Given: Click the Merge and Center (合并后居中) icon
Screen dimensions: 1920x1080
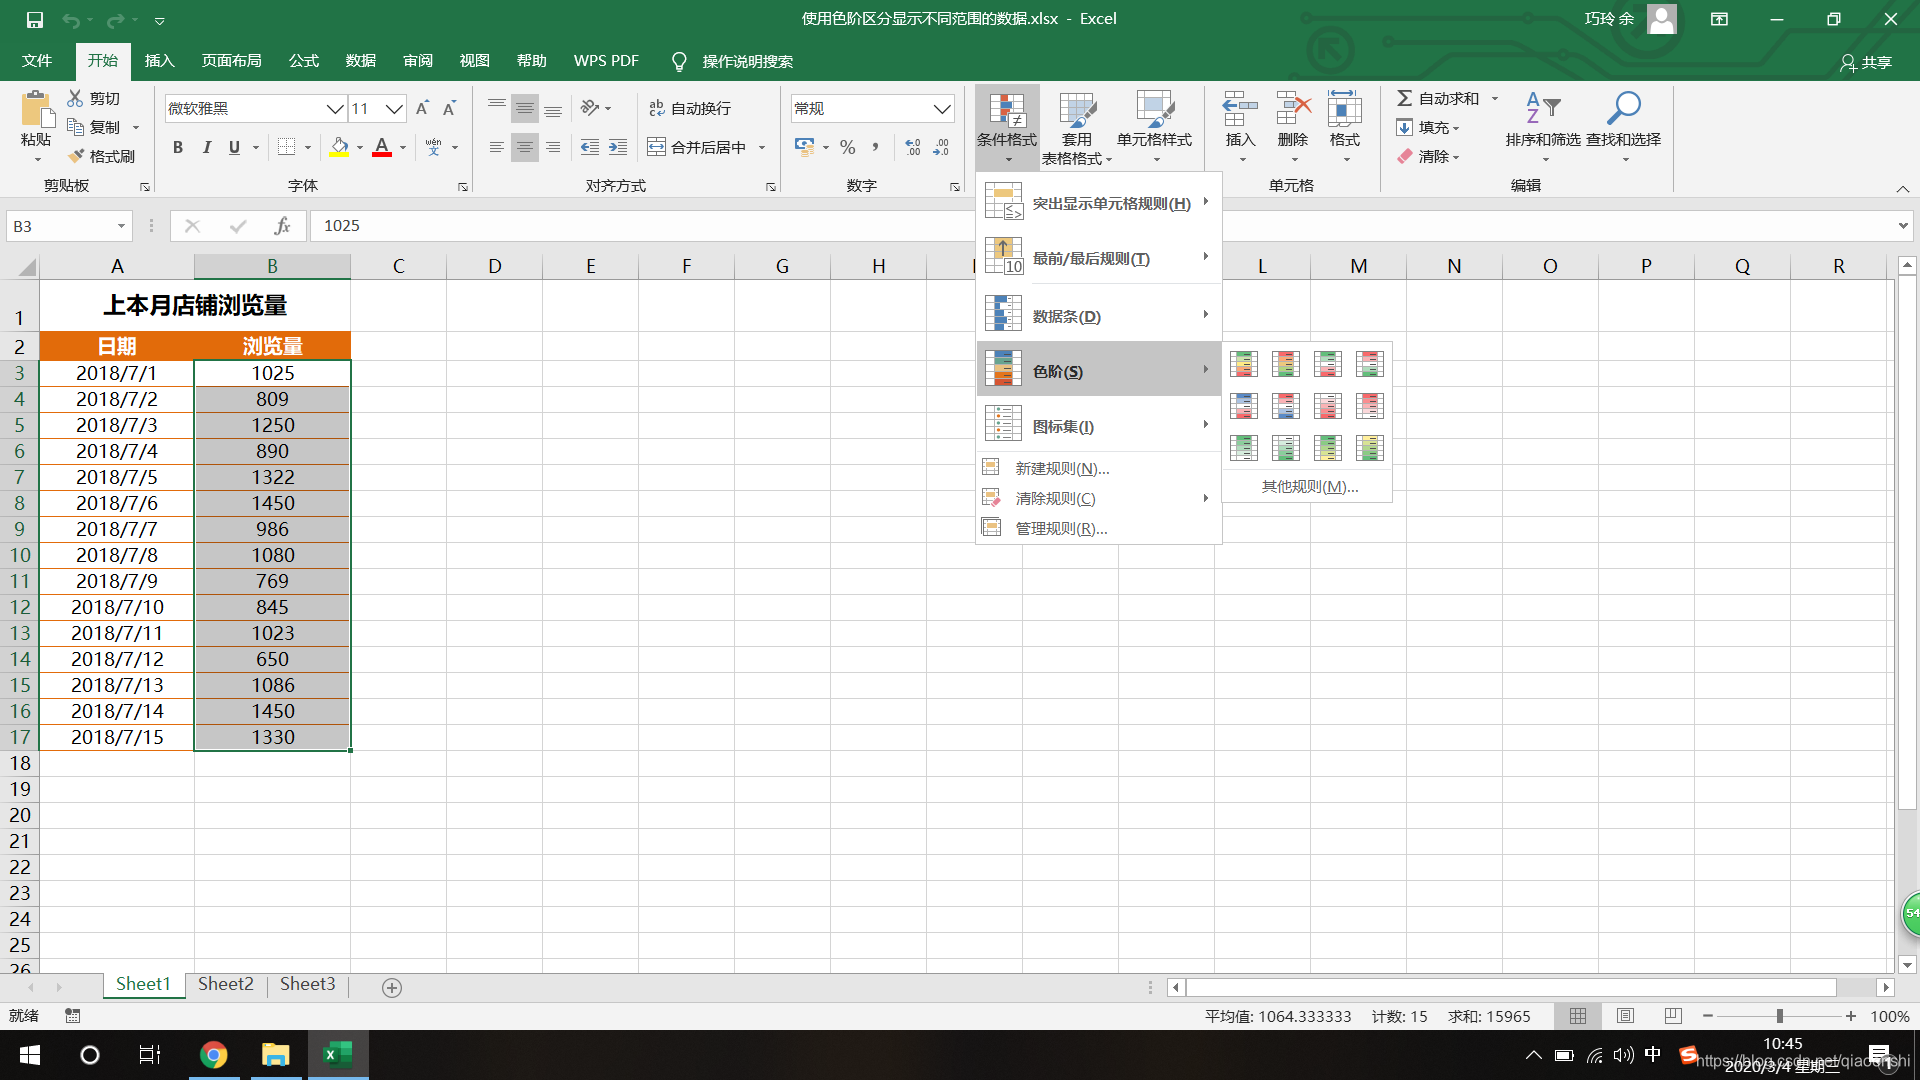Looking at the screenshot, I should [657, 147].
